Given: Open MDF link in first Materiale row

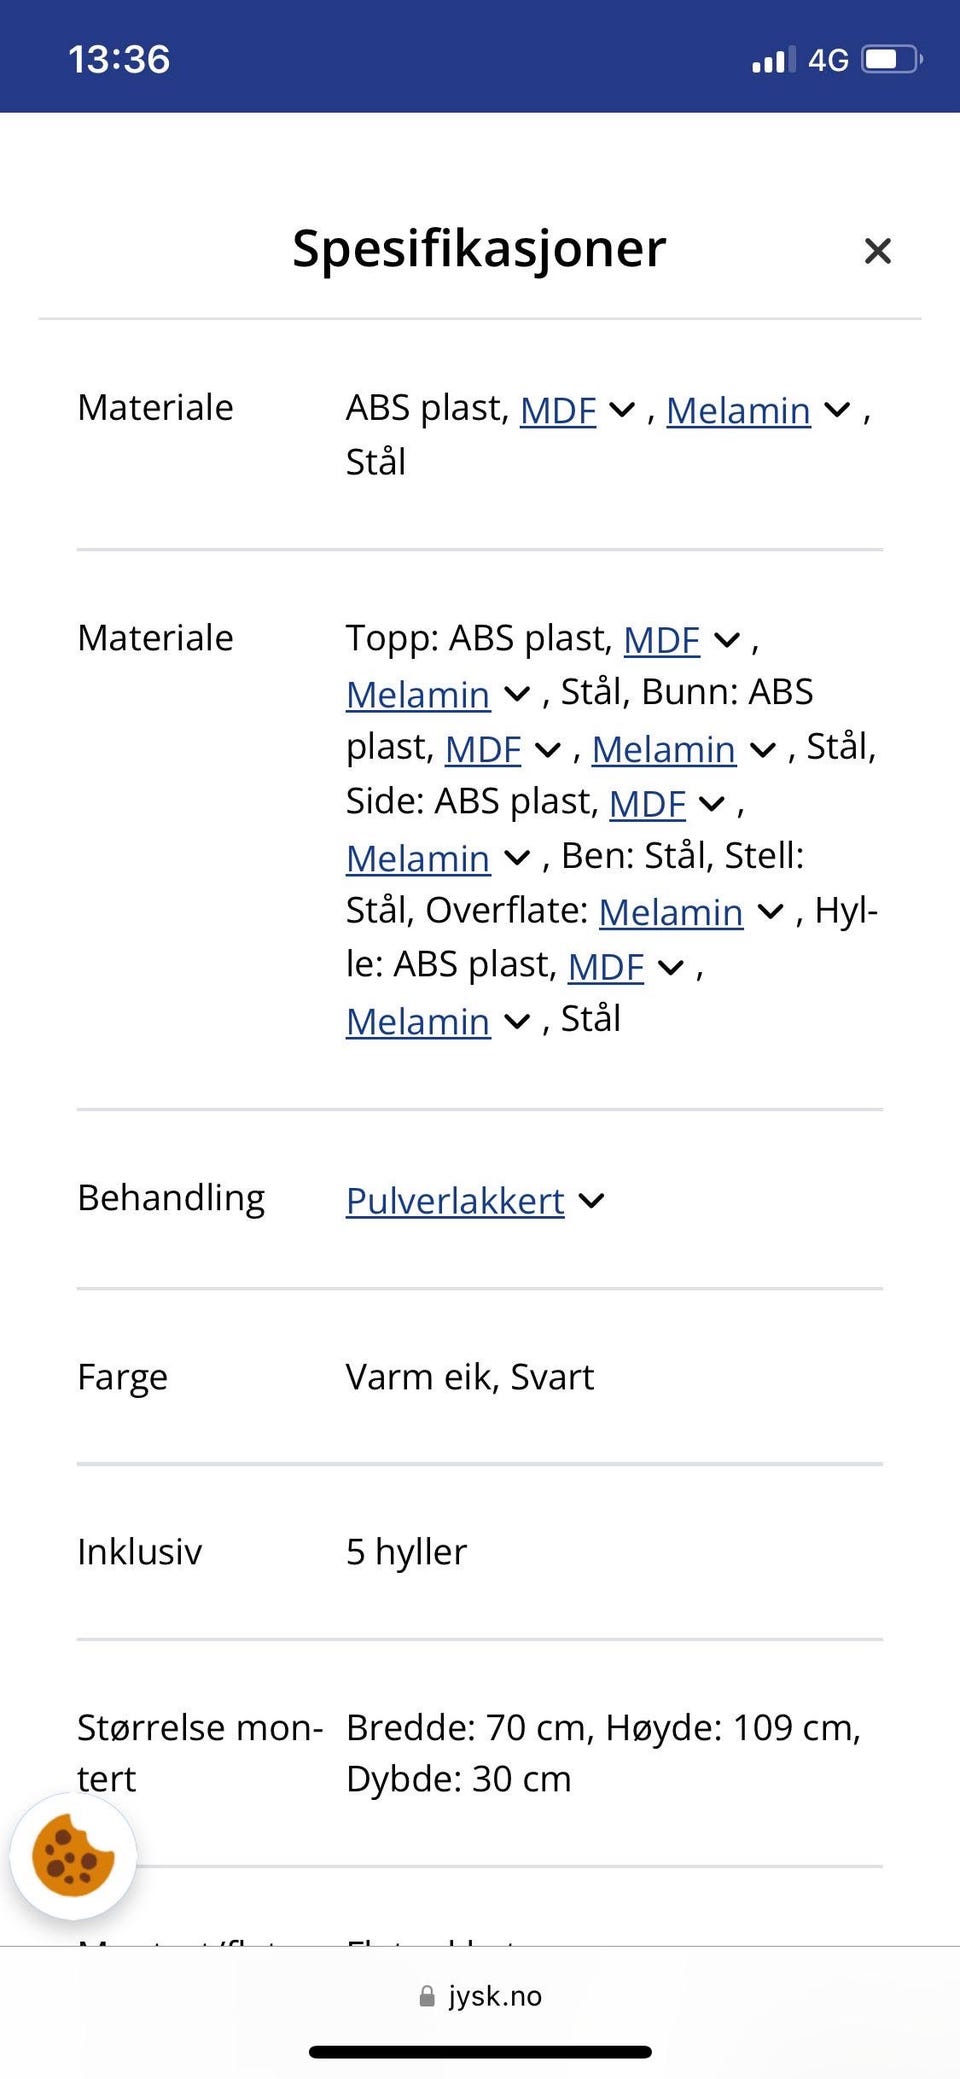Looking at the screenshot, I should 558,411.
